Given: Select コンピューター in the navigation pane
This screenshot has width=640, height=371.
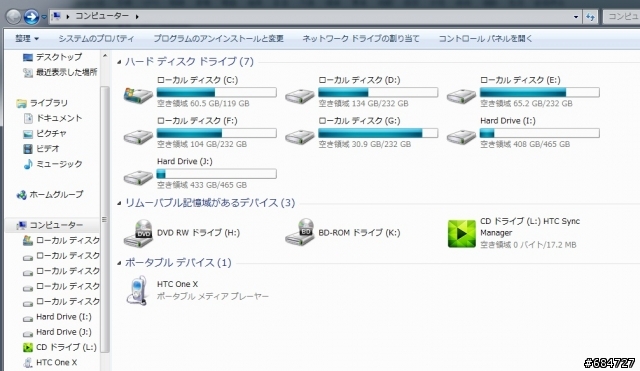Looking at the screenshot, I should 52,225.
